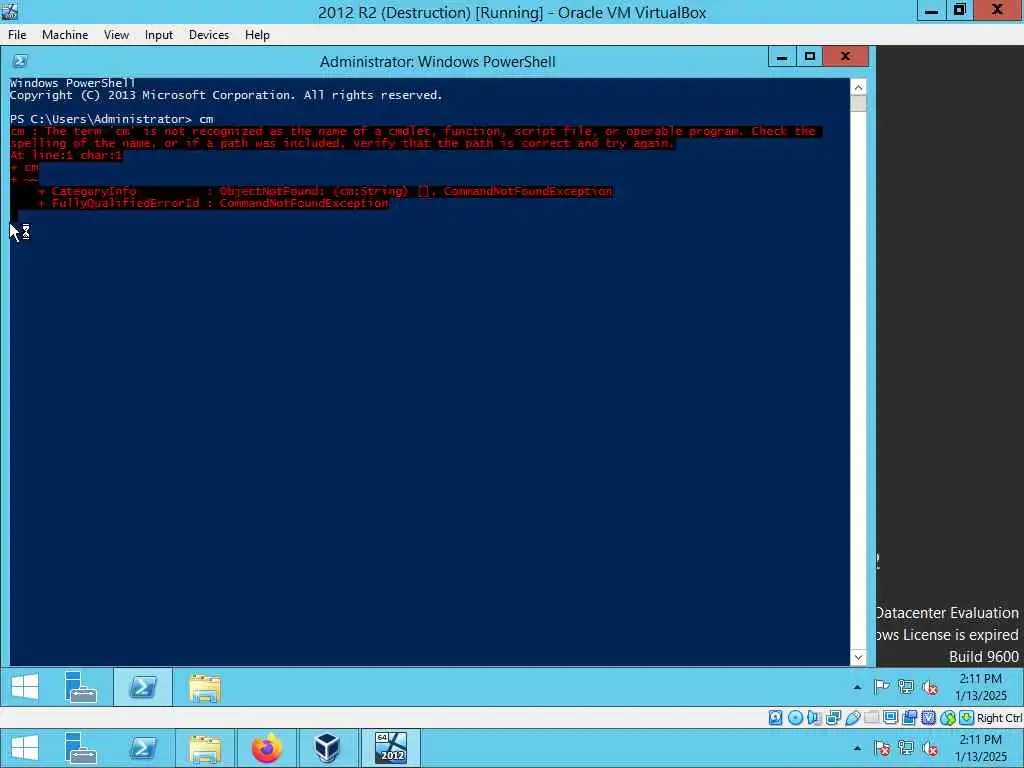Close the Administrator: Windows PowerShell window

click(846, 57)
